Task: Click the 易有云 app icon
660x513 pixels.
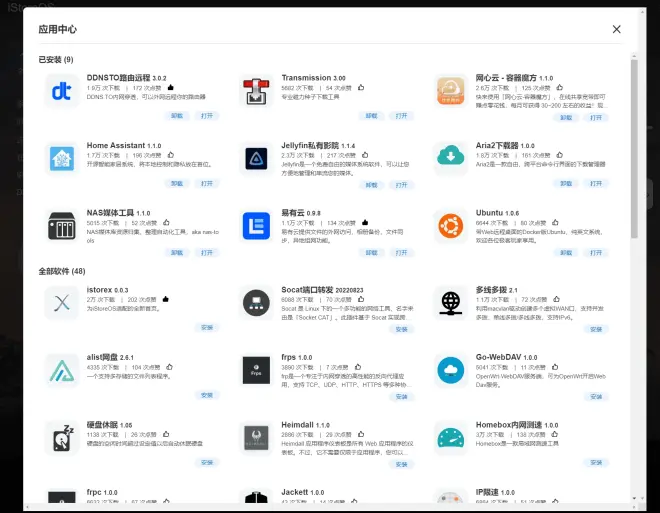Action: pos(256,226)
